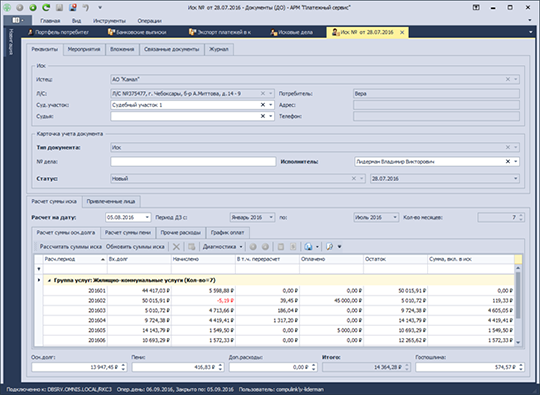Image resolution: width=540 pixels, height=395 pixels.
Task: Open the Журнал tab
Action: 219,49
